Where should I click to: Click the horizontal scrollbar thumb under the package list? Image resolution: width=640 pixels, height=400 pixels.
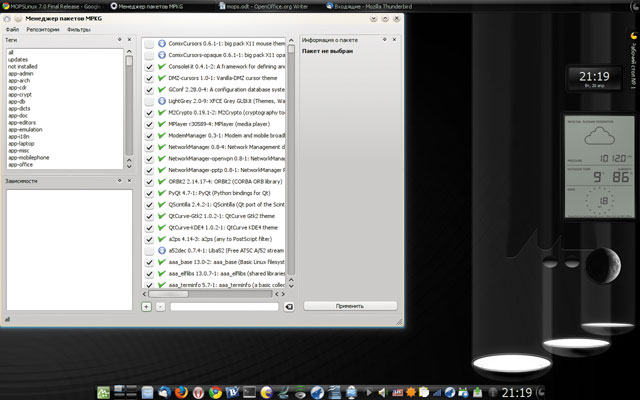(168, 294)
